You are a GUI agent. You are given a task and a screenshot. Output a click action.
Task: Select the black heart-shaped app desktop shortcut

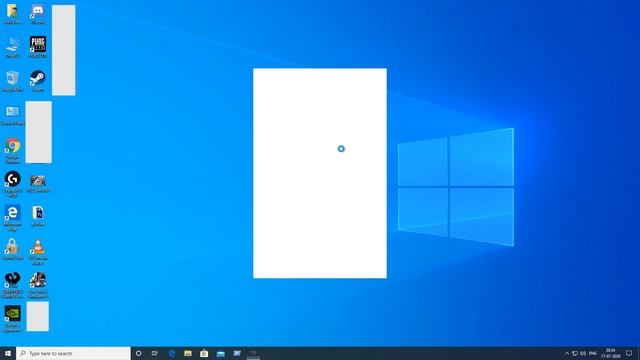pos(12,285)
